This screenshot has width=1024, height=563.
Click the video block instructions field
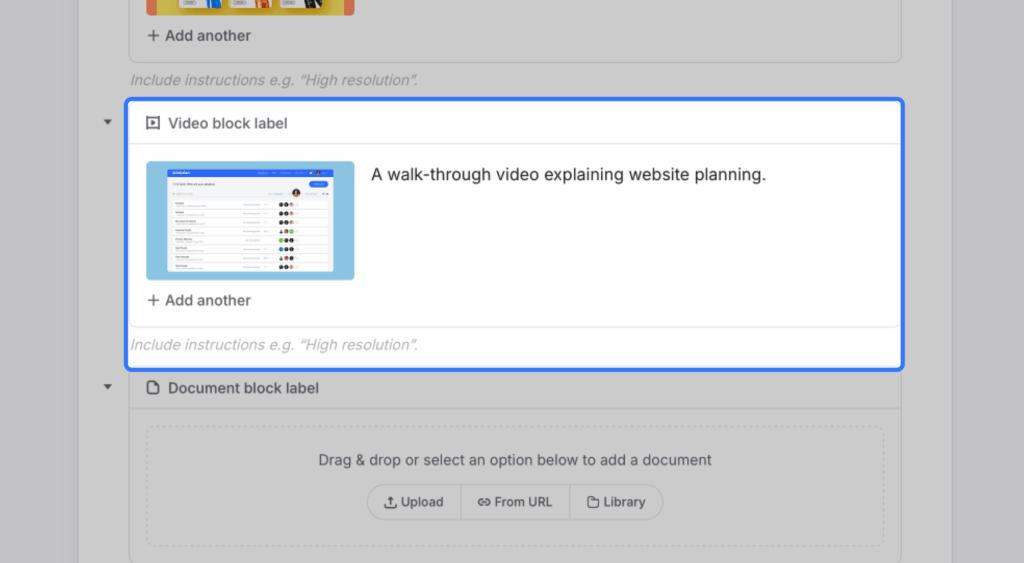tap(274, 345)
